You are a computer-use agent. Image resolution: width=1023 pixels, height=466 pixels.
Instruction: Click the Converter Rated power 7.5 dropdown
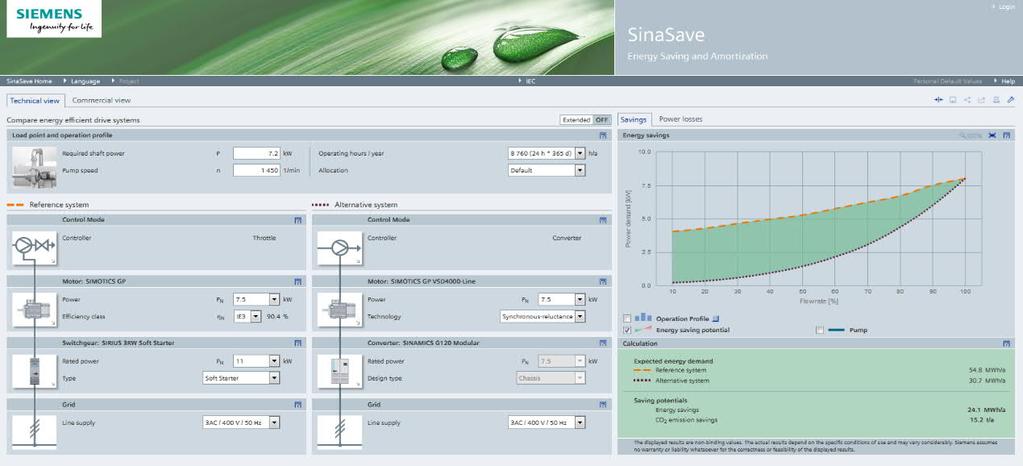pos(562,361)
